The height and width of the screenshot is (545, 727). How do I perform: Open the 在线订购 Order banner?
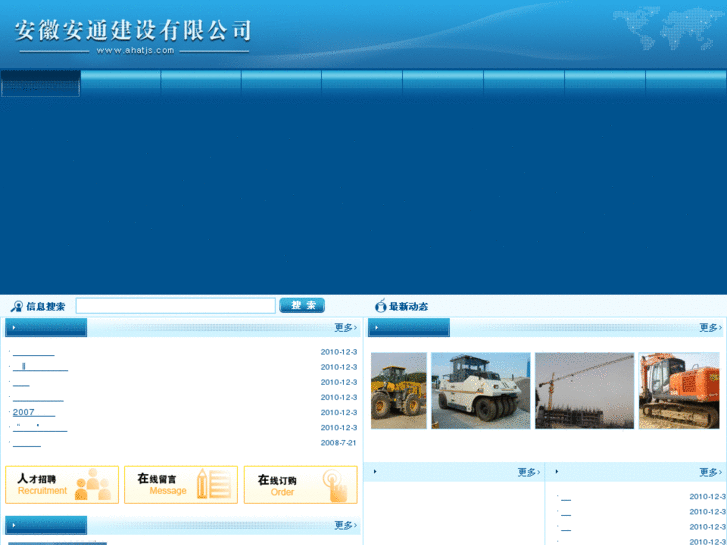pyautogui.click(x=300, y=485)
